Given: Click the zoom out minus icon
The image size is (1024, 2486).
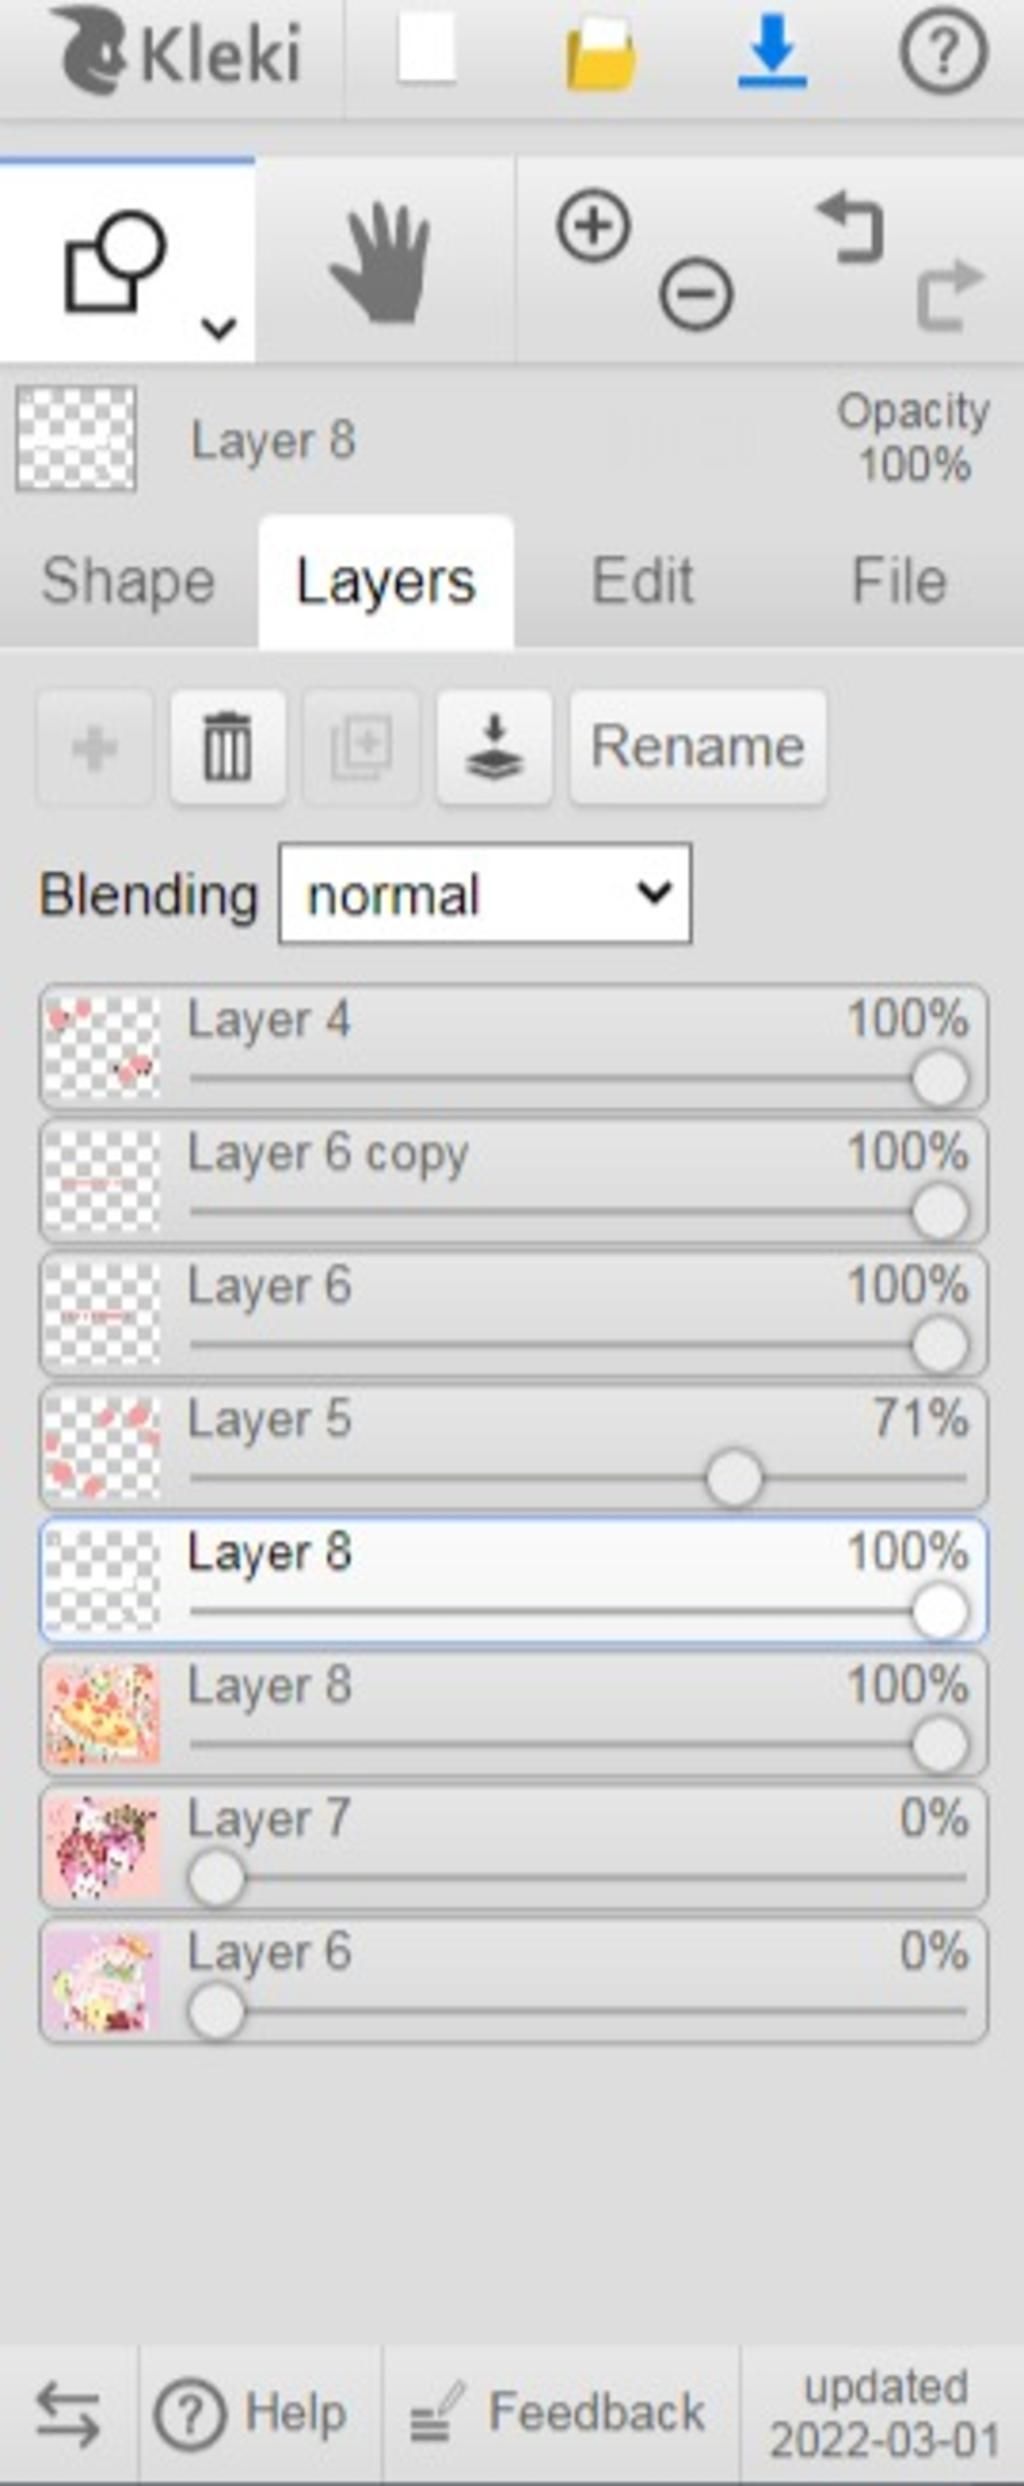Looking at the screenshot, I should coord(696,294).
